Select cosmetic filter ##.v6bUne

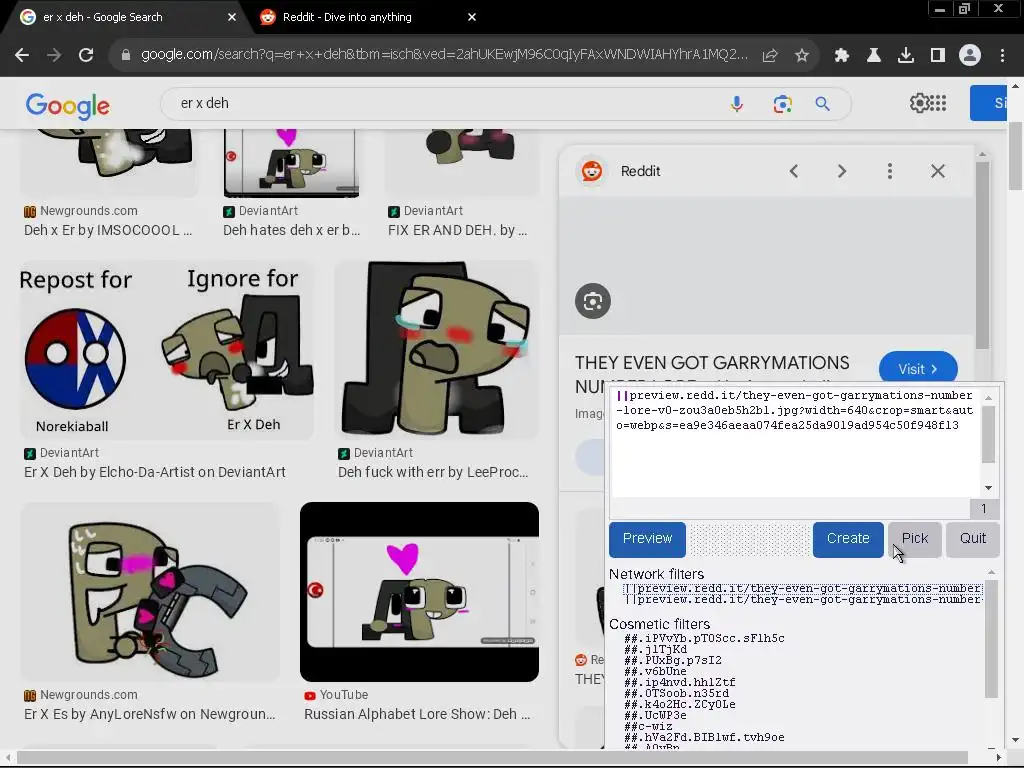655,671
